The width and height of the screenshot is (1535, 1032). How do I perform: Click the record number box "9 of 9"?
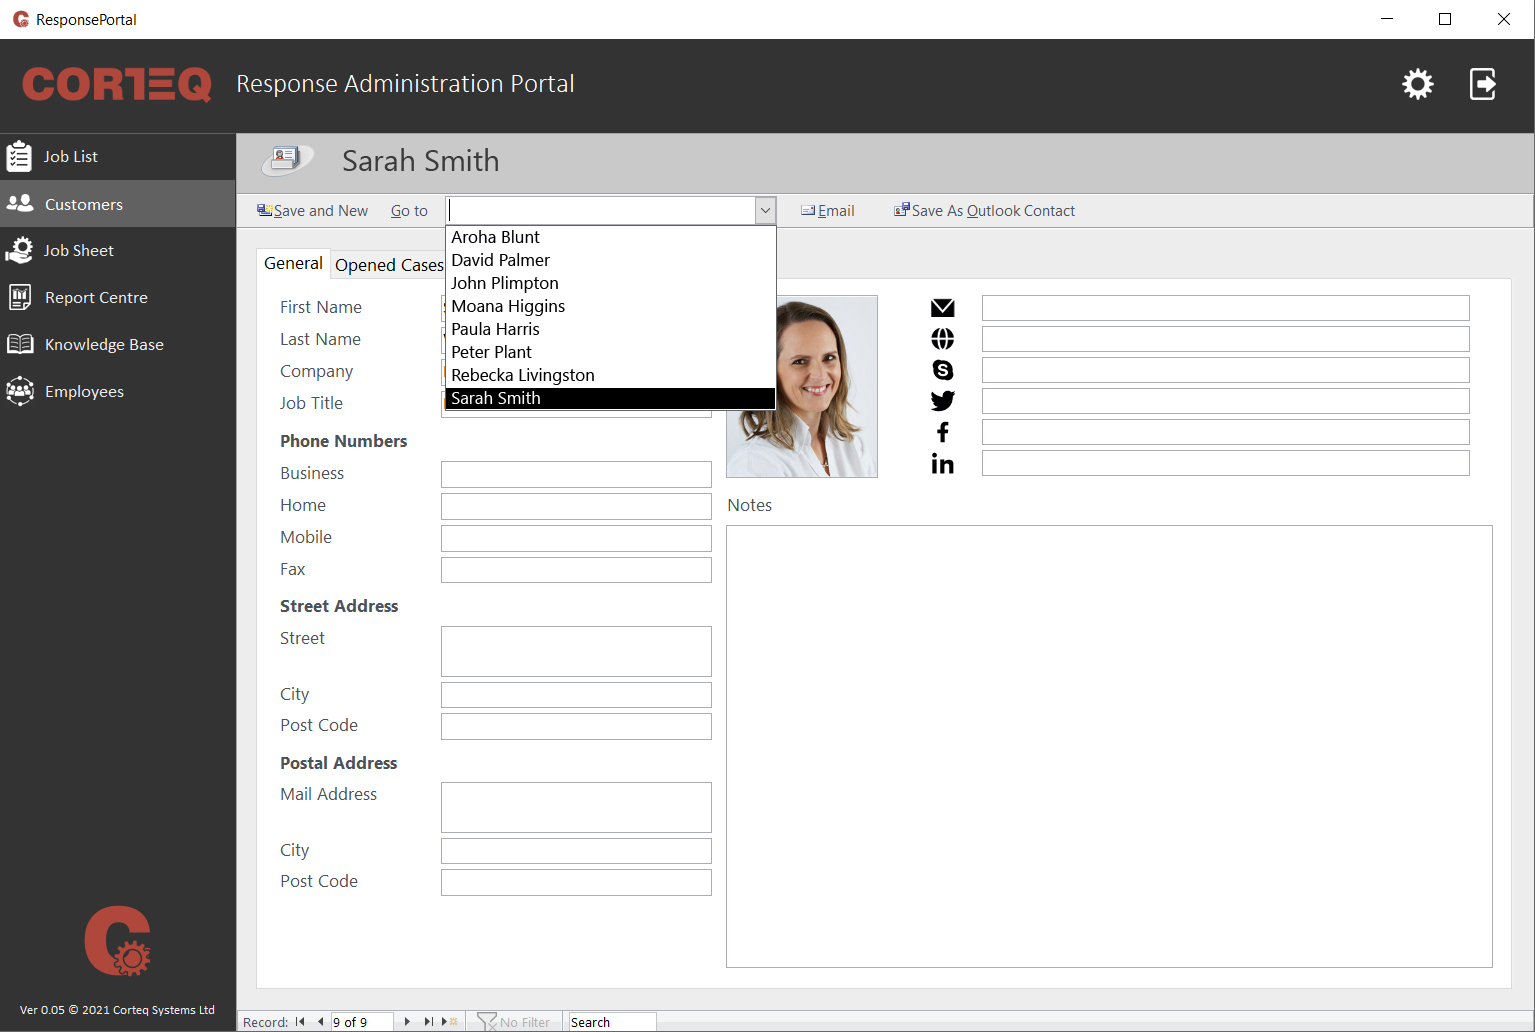[361, 1022]
